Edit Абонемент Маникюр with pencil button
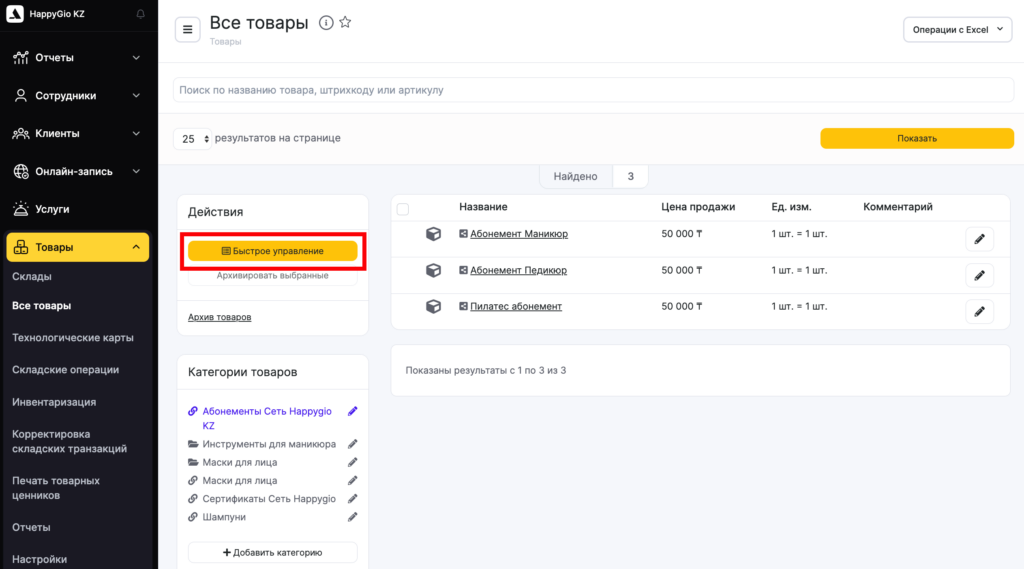This screenshot has width=1024, height=569. click(979, 239)
